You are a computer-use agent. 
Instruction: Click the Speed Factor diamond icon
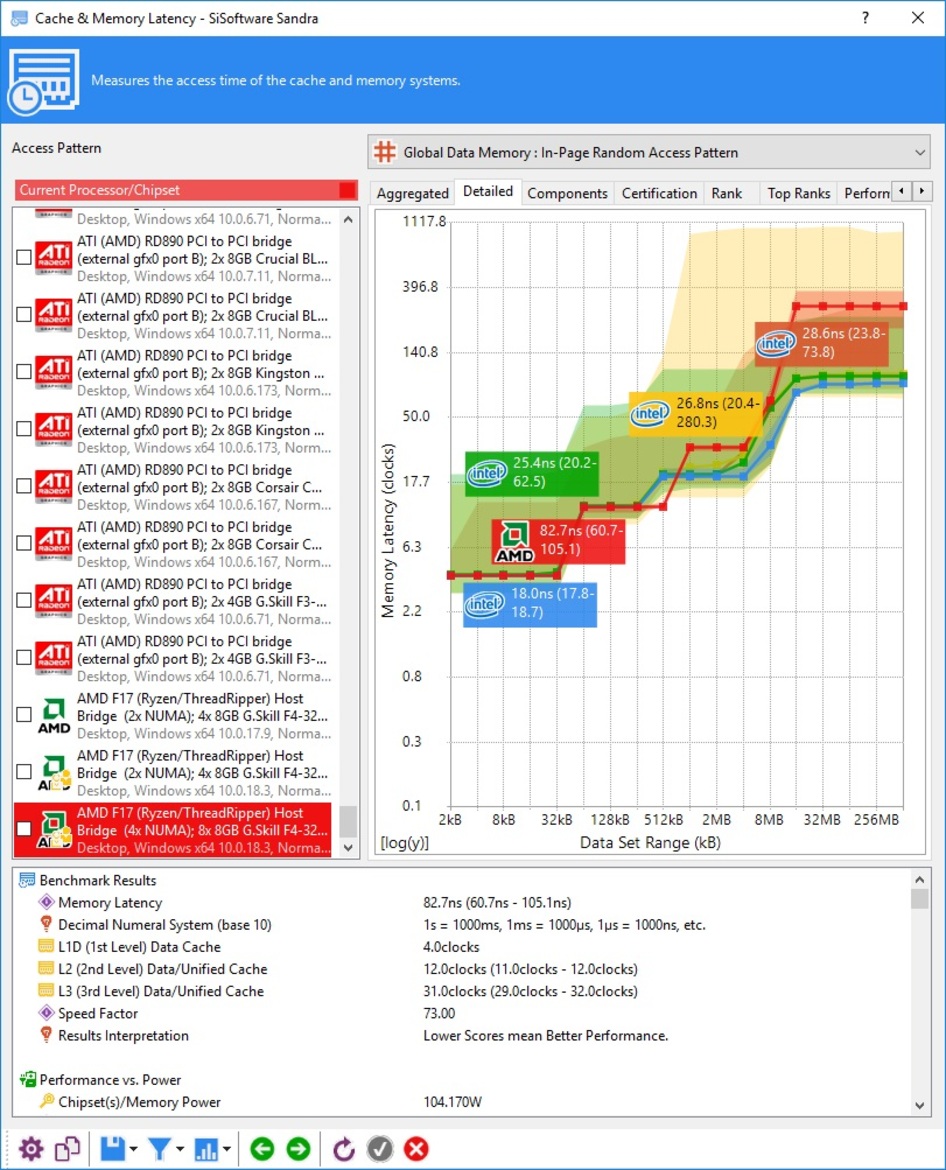[46, 1013]
